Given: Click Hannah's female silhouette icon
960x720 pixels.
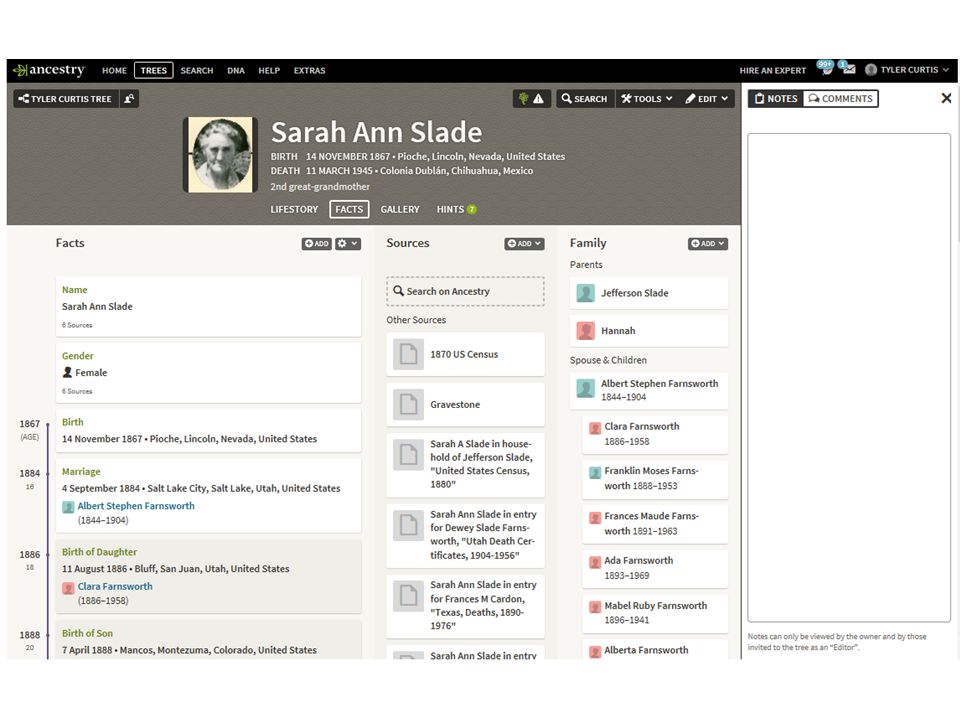Looking at the screenshot, I should (585, 331).
